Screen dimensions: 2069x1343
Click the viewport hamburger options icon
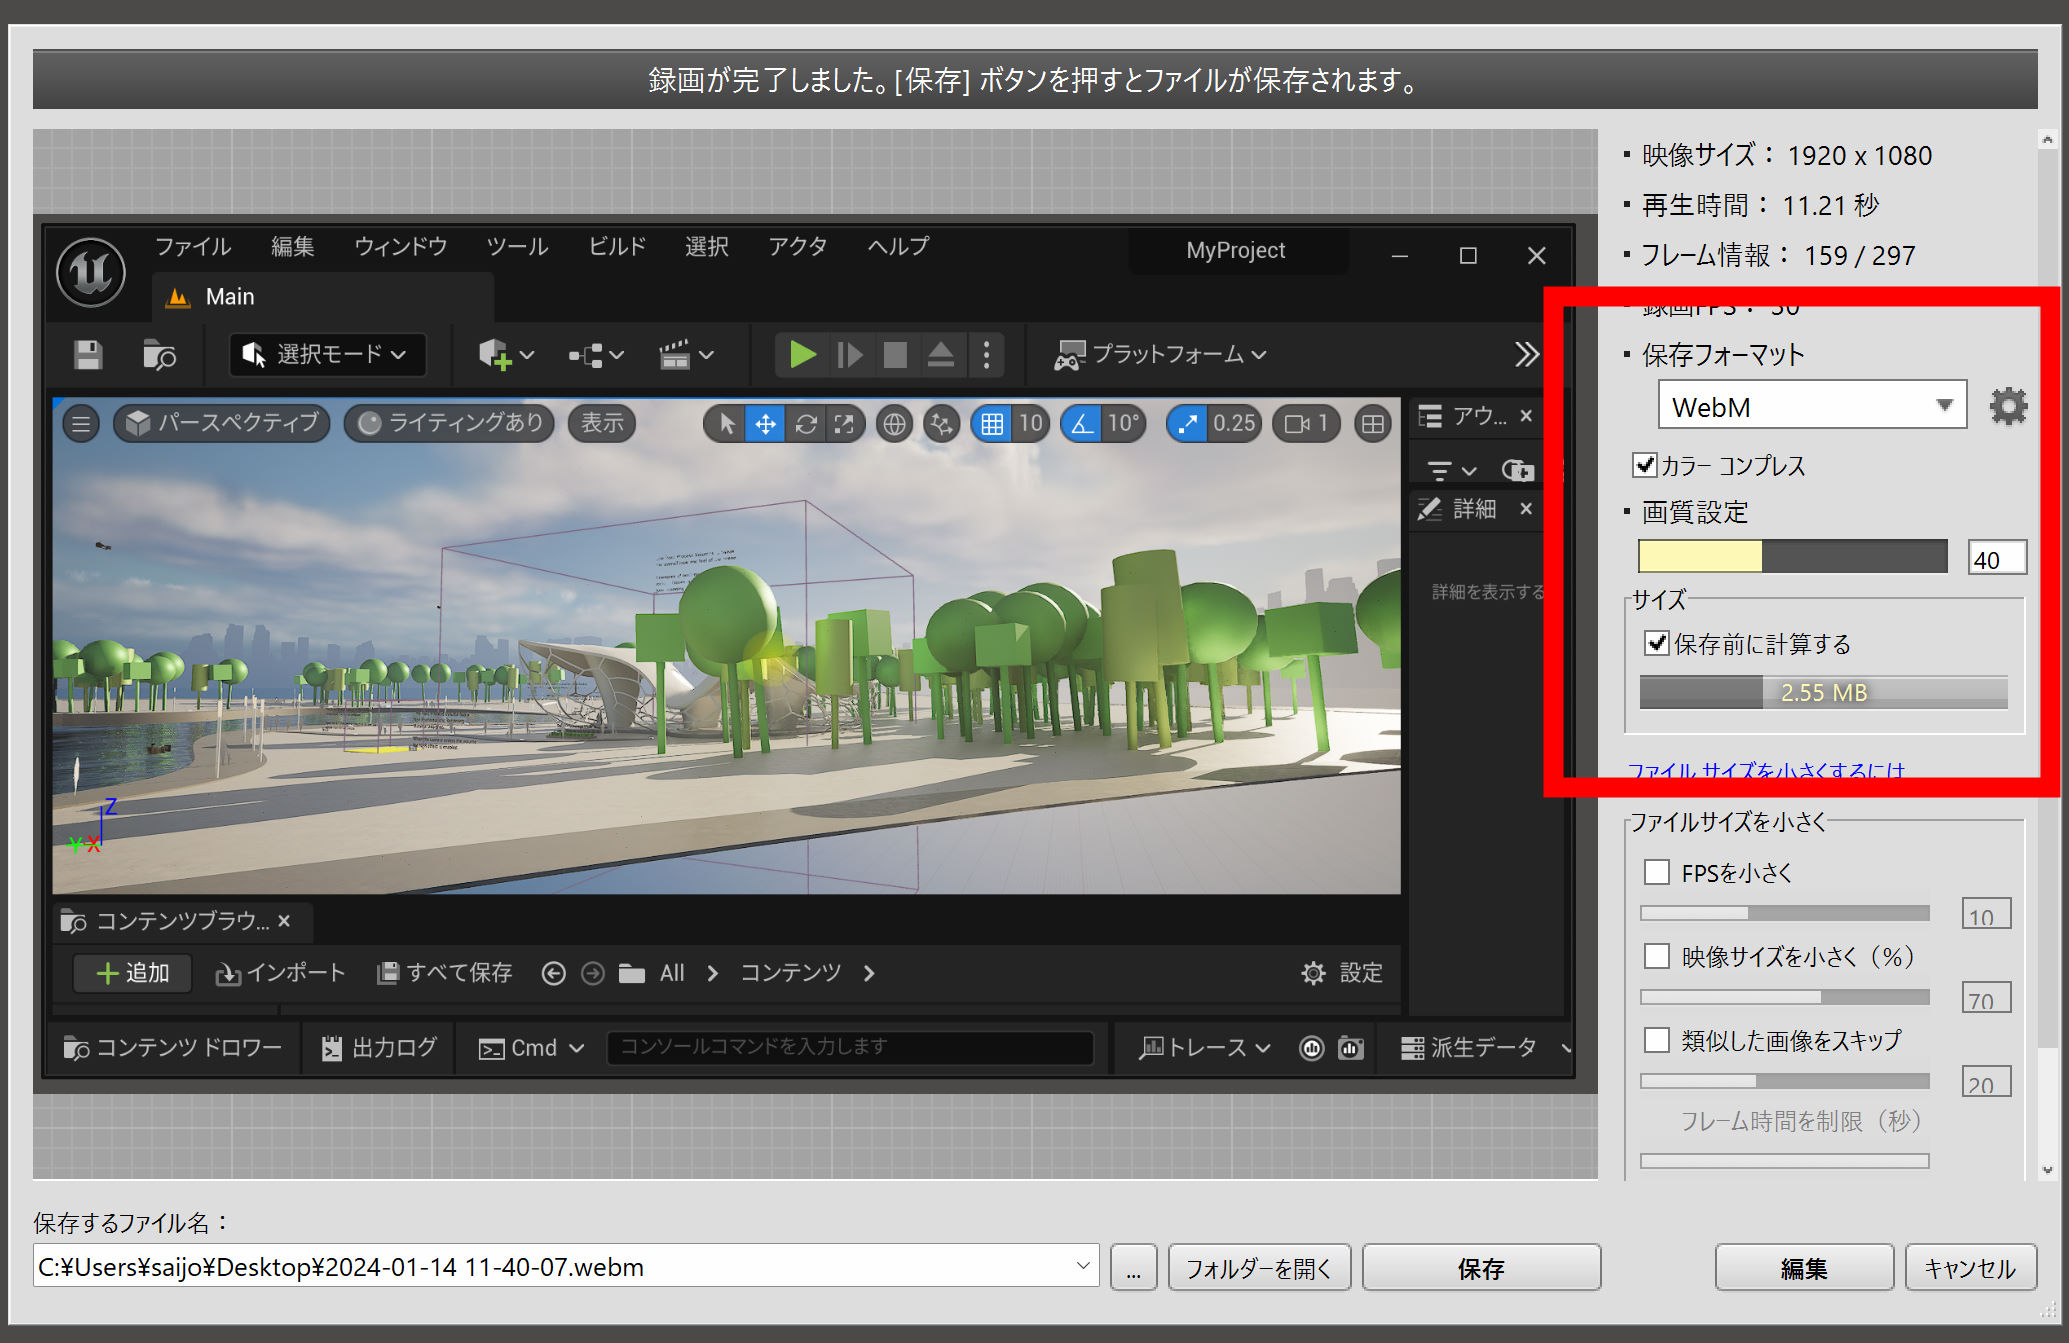tap(81, 424)
